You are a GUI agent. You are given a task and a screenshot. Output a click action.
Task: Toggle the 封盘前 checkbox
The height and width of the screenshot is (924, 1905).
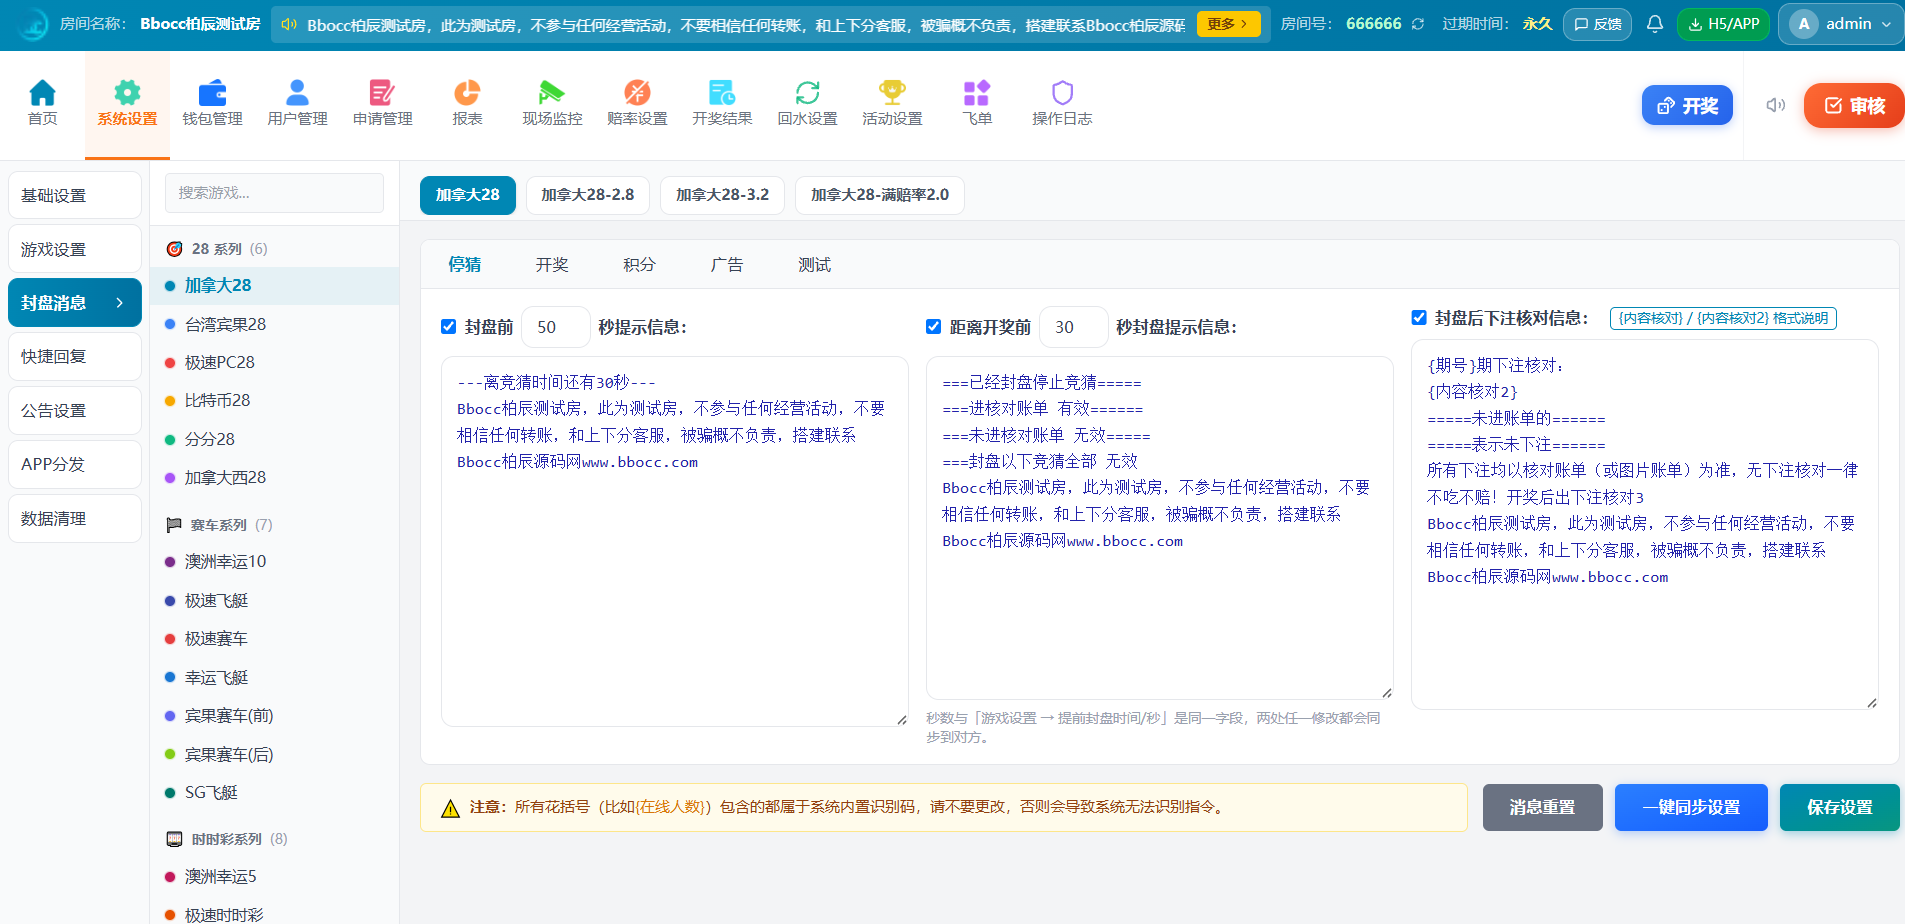pyautogui.click(x=449, y=327)
